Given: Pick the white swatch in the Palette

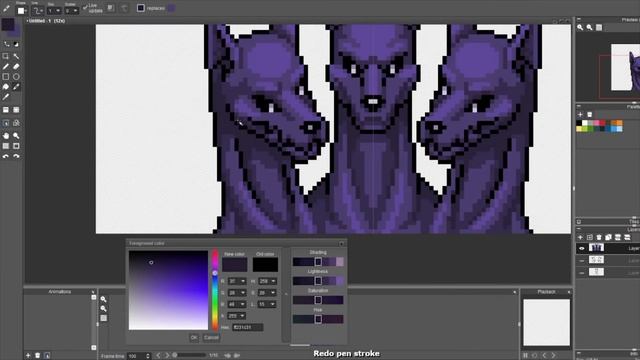Looking at the screenshot, I should click(585, 123).
